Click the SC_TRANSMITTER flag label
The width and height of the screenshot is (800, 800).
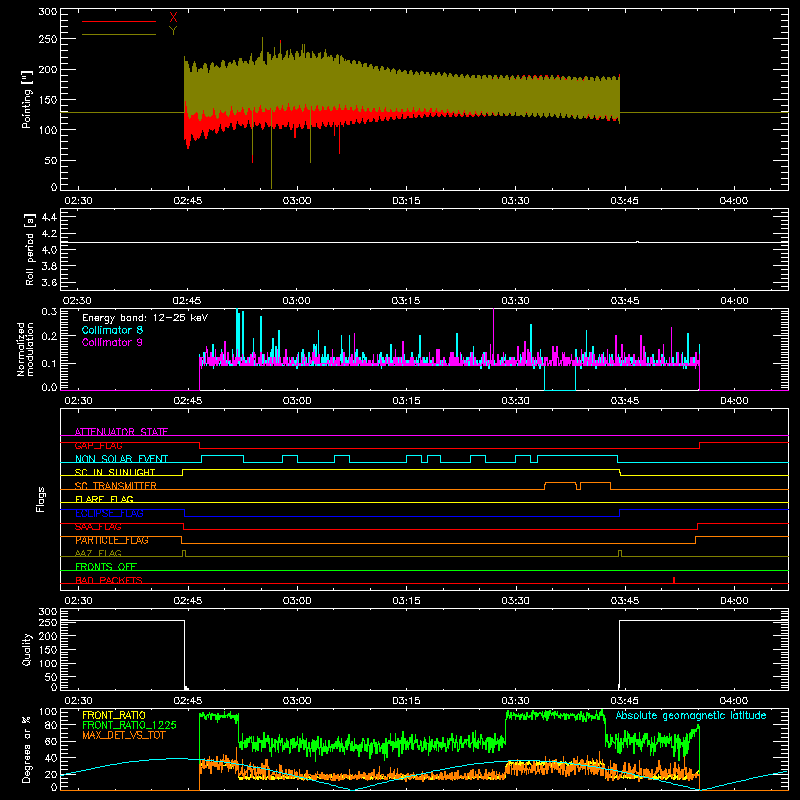[x=116, y=486]
